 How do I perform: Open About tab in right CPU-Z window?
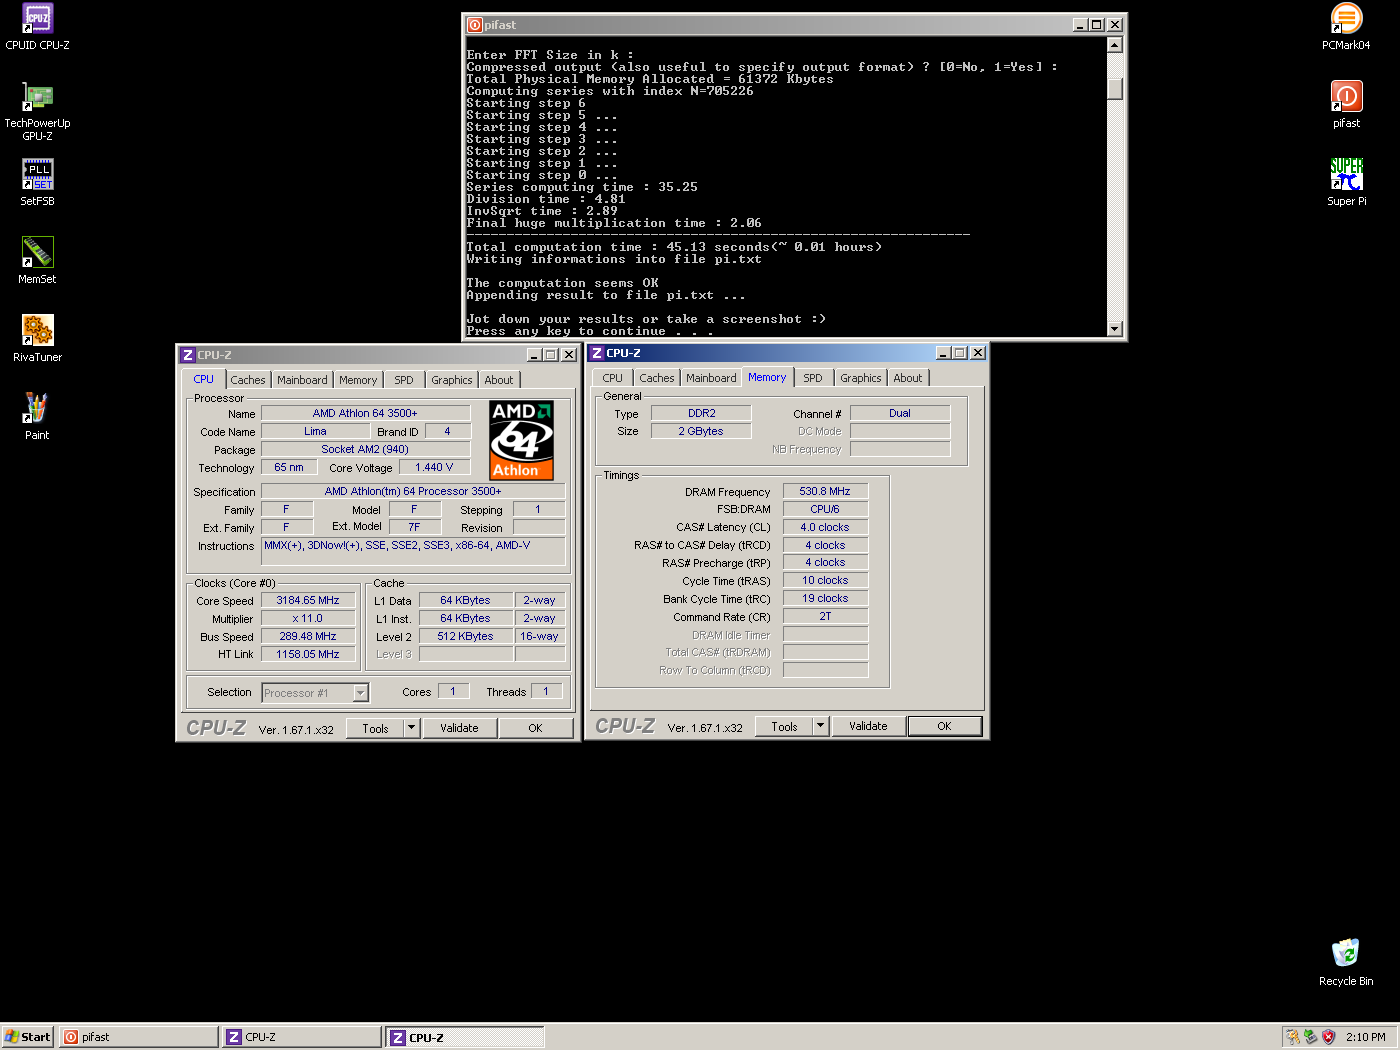click(908, 378)
